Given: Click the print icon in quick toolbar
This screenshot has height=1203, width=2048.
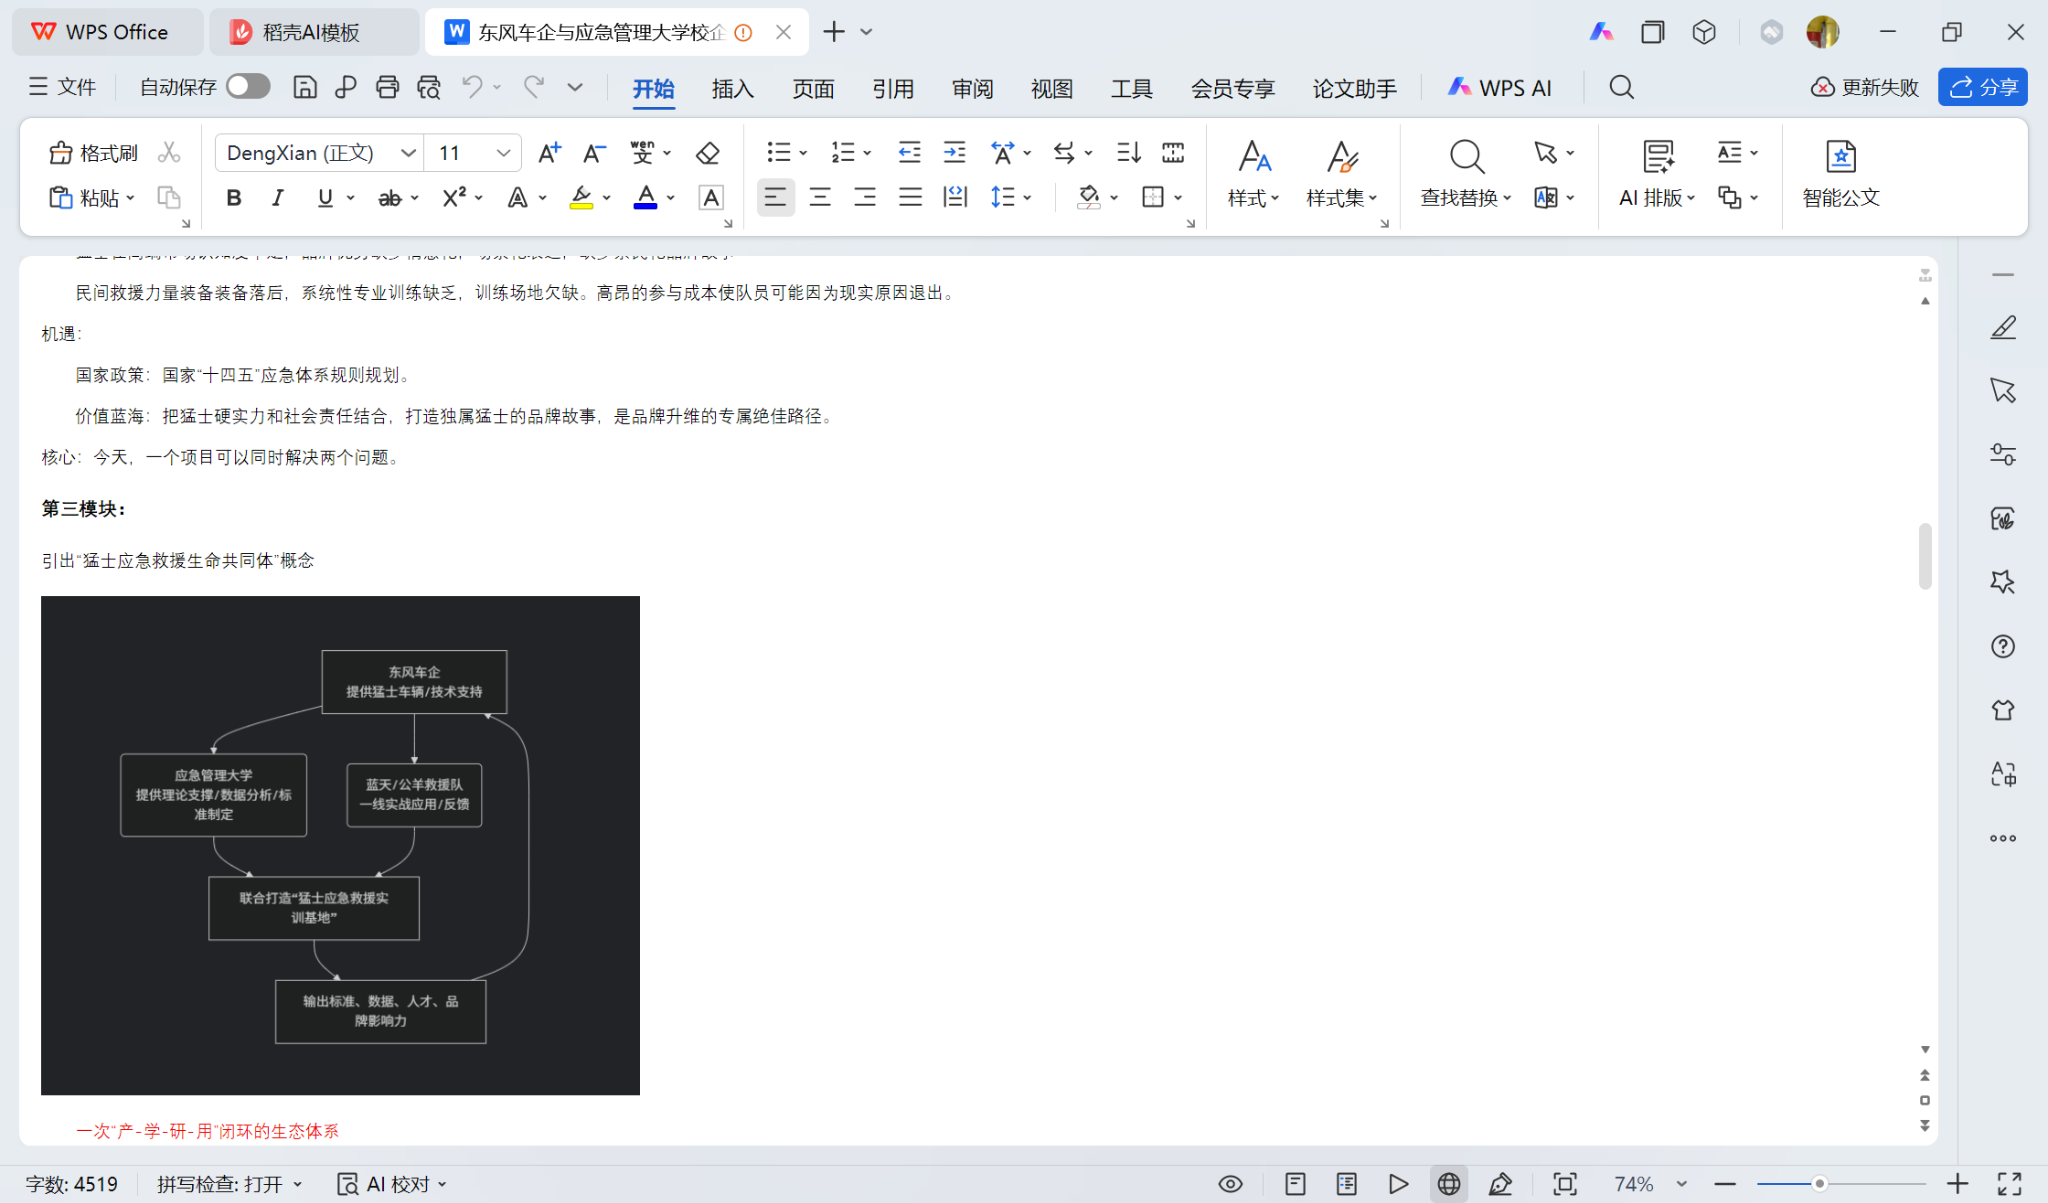Looking at the screenshot, I should pos(388,88).
